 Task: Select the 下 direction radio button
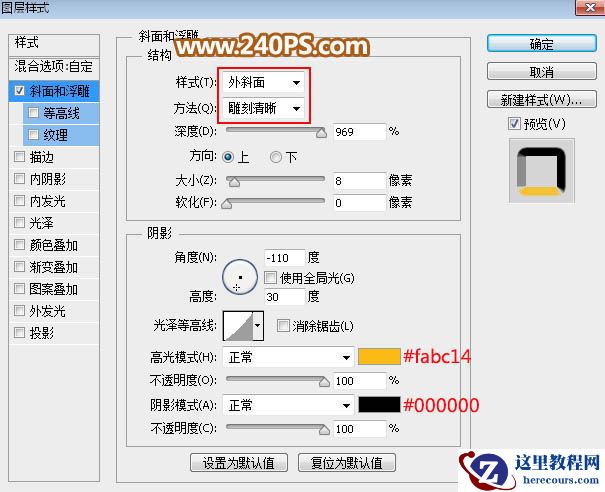pos(275,157)
